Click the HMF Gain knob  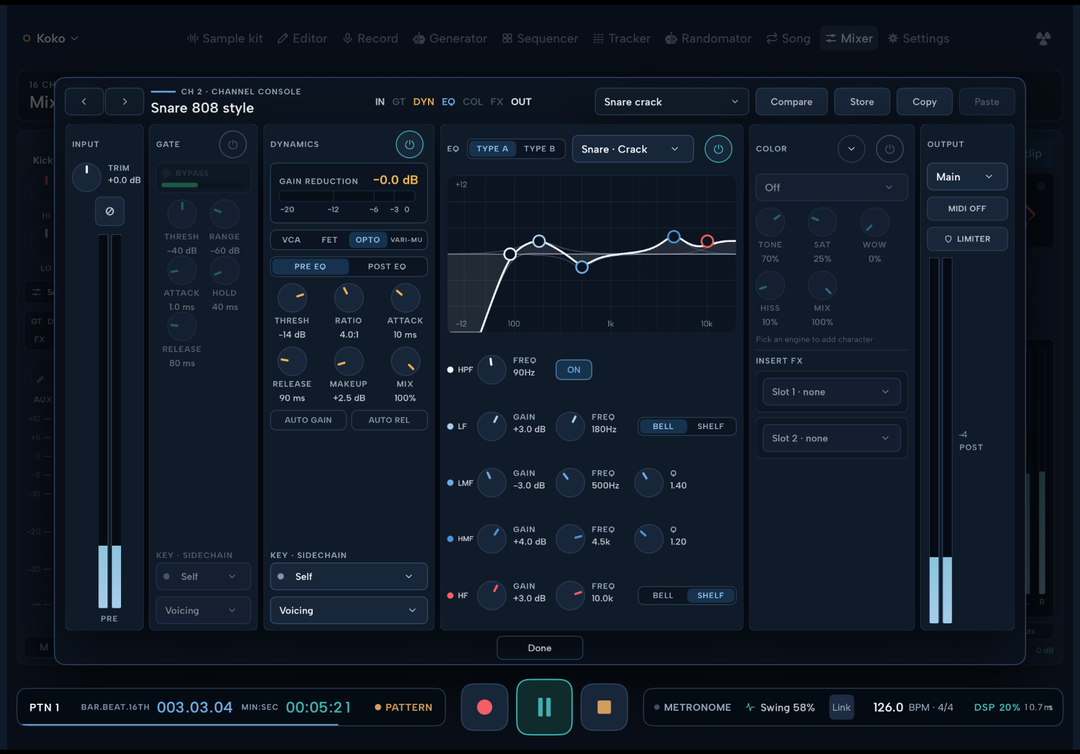492,539
